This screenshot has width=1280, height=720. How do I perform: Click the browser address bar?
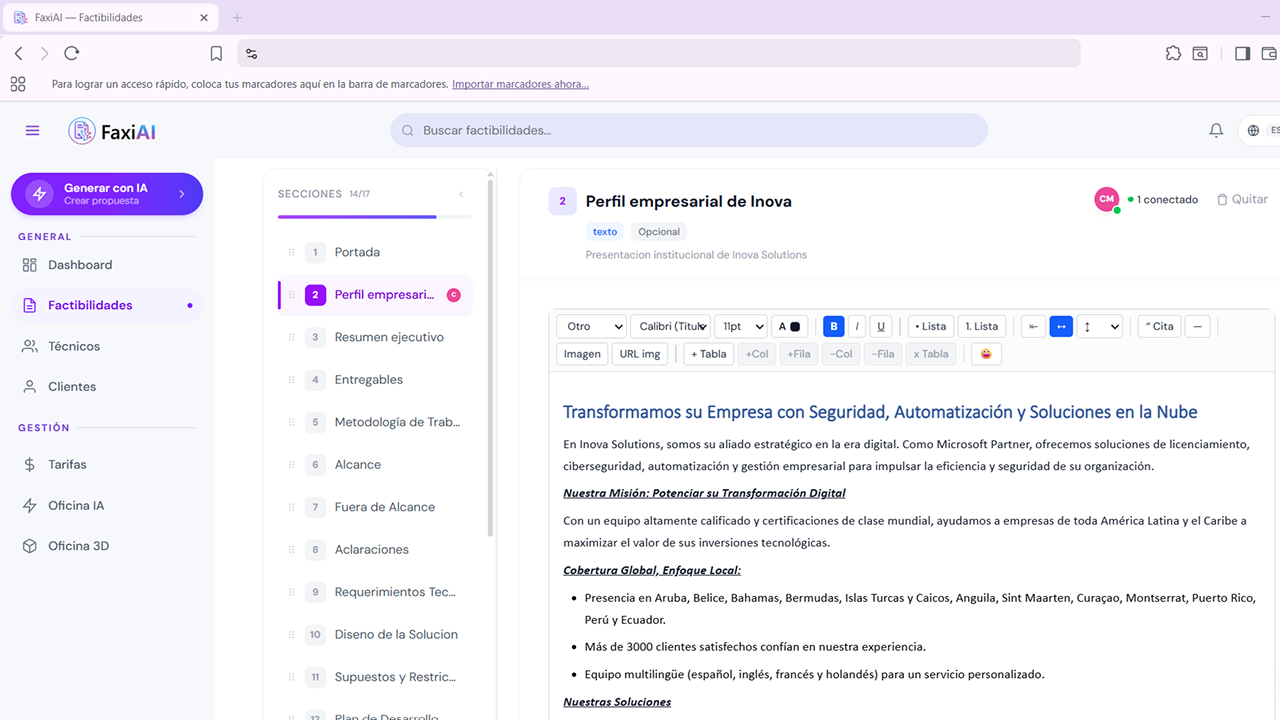click(659, 54)
